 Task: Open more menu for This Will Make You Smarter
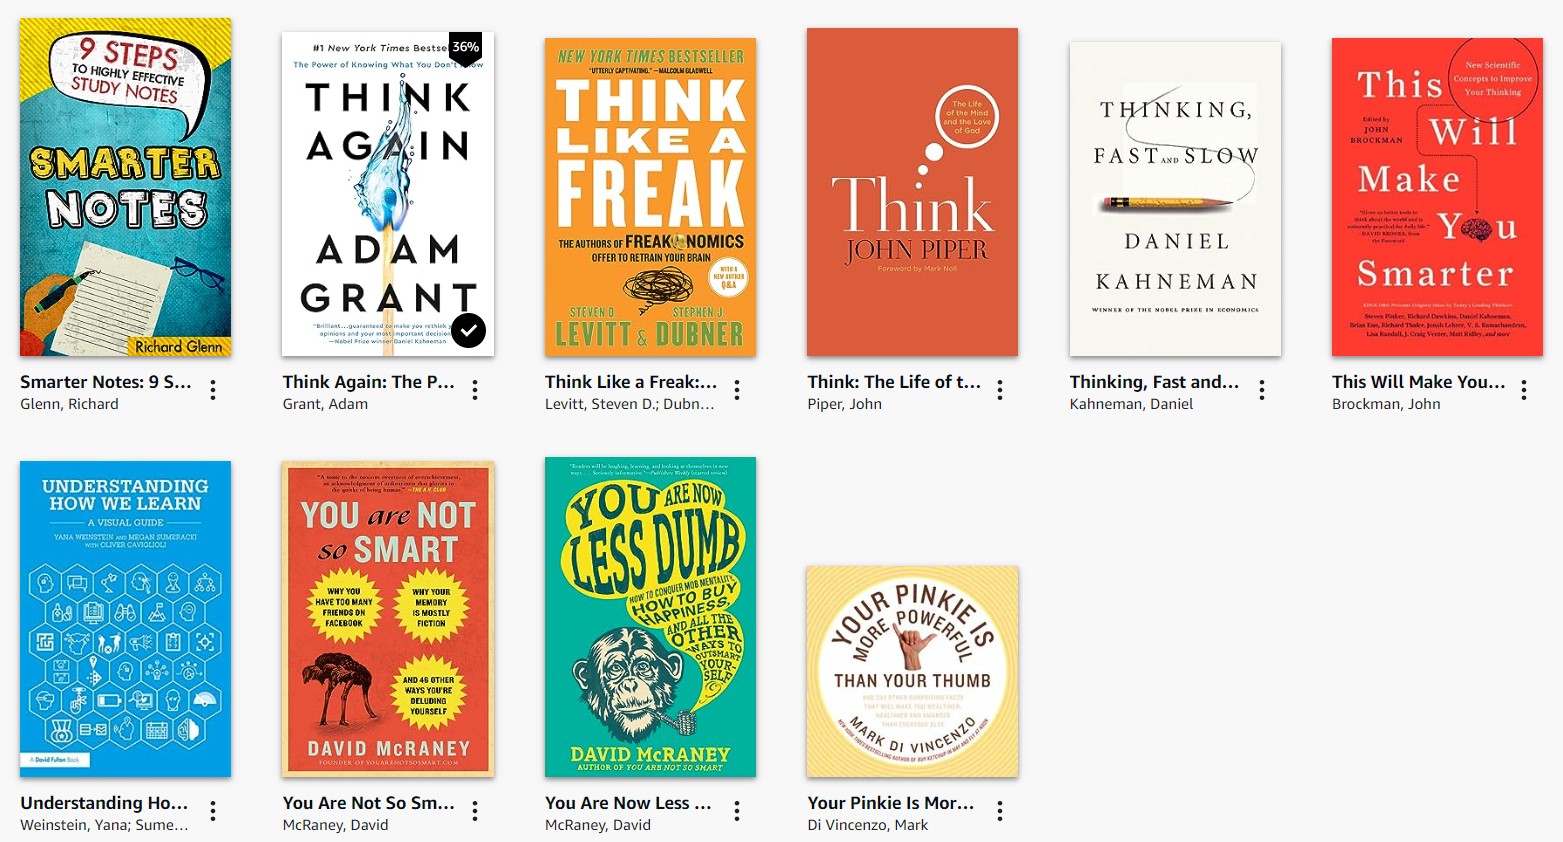click(1524, 390)
